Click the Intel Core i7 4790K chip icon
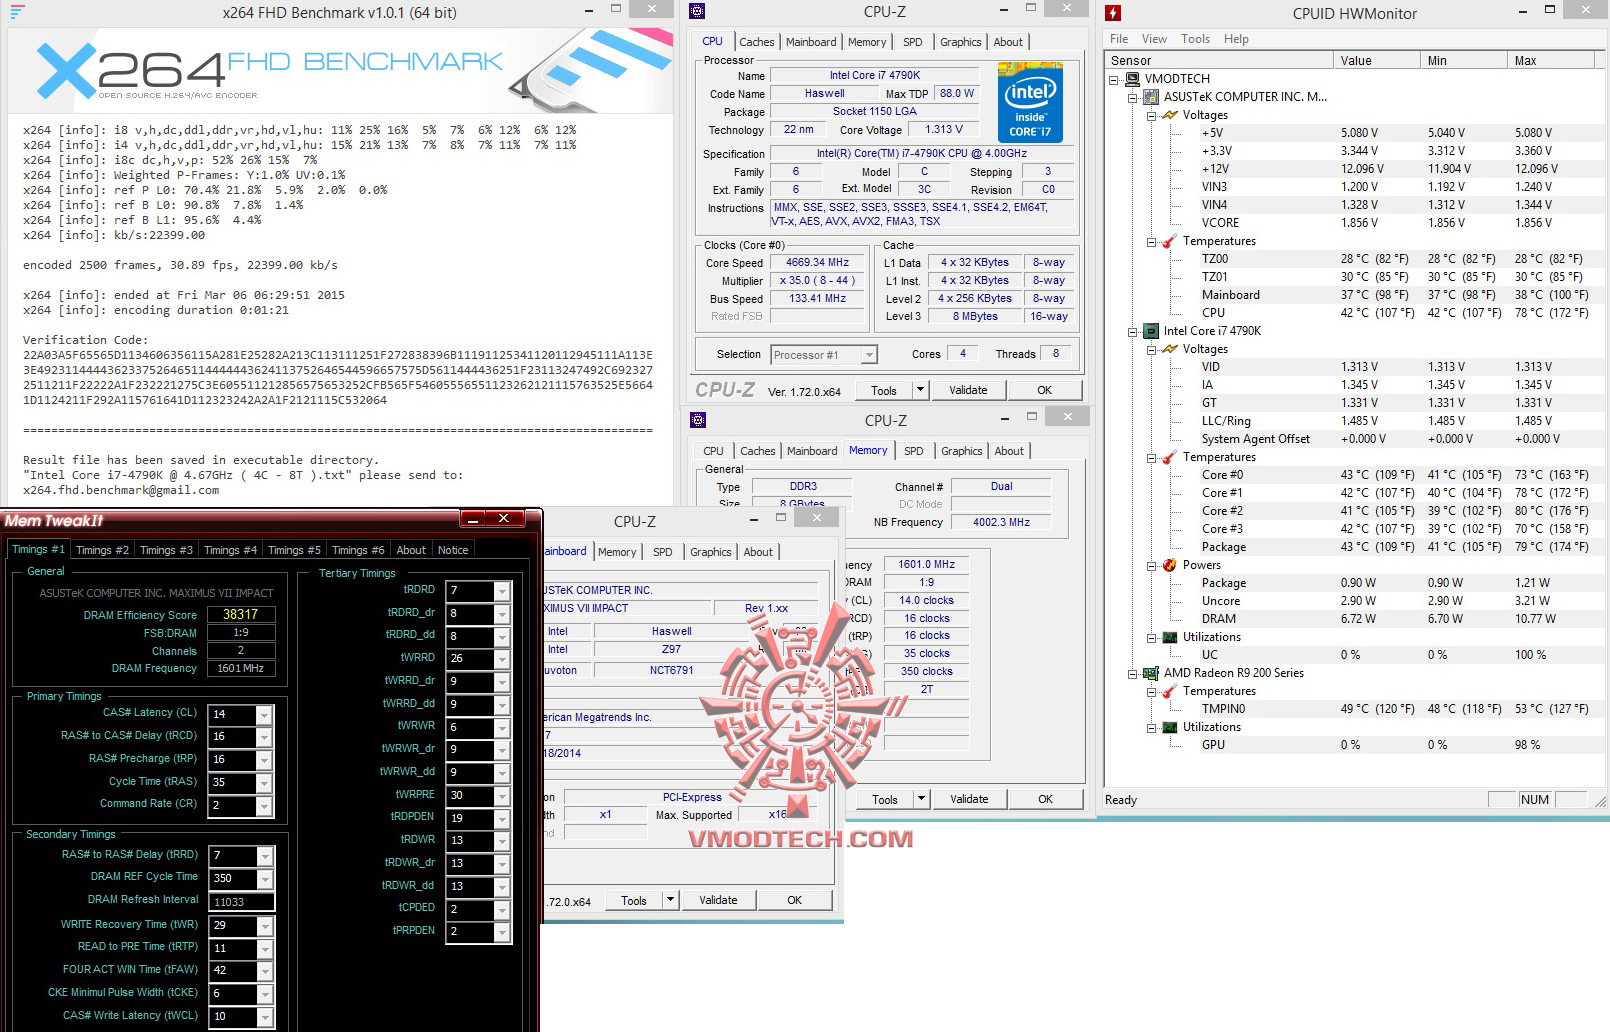Viewport: 1610px width, 1032px height. [1152, 331]
